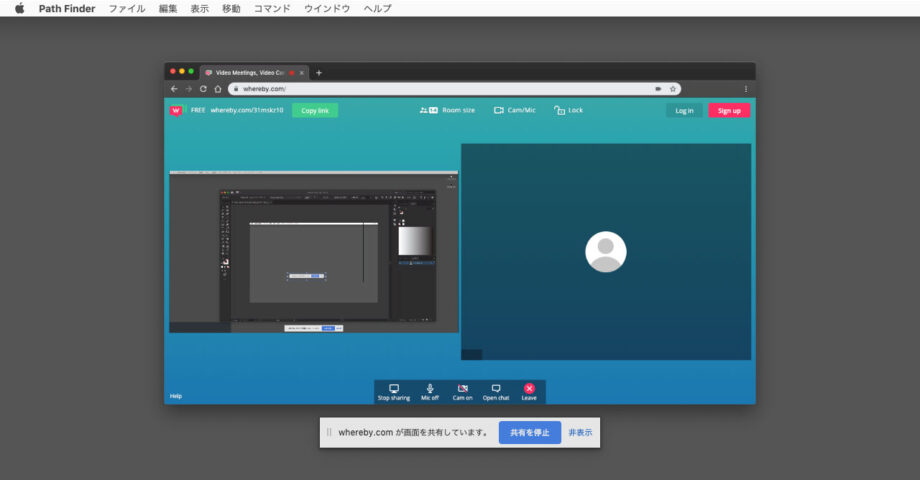Image resolution: width=920 pixels, height=480 pixels.
Task: Open the Help link
Action: click(x=176, y=396)
